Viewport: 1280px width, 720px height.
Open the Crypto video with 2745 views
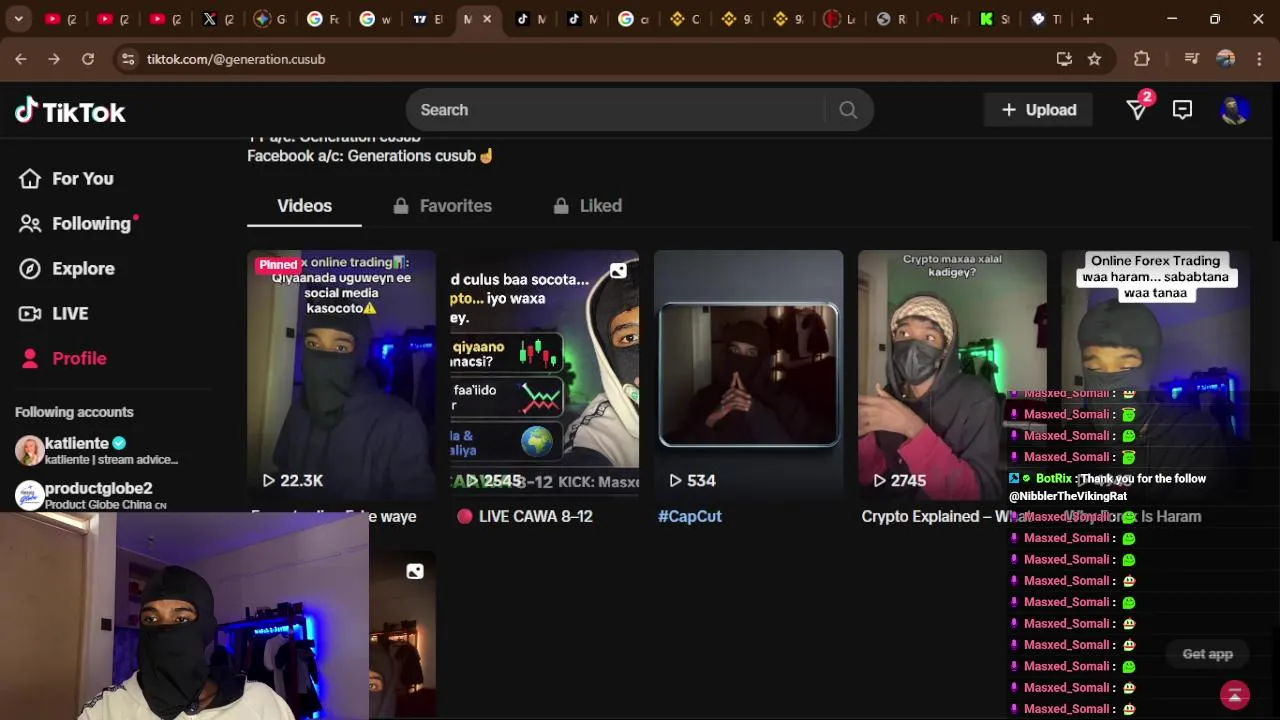952,375
